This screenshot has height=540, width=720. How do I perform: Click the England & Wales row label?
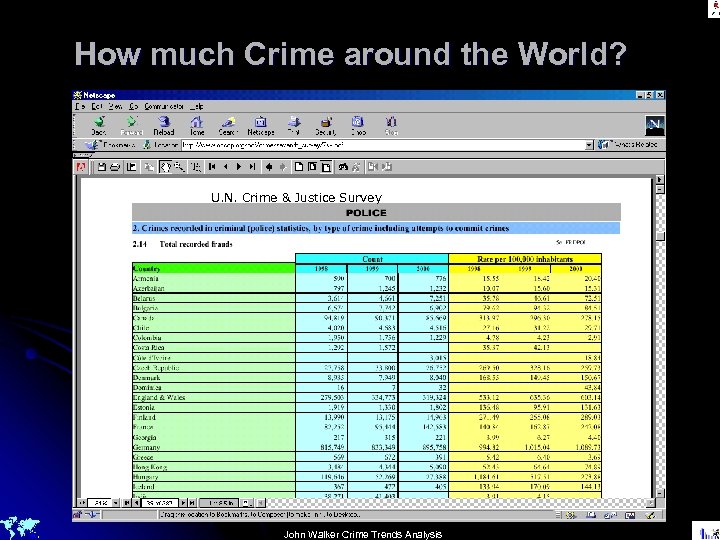pyautogui.click(x=159, y=398)
